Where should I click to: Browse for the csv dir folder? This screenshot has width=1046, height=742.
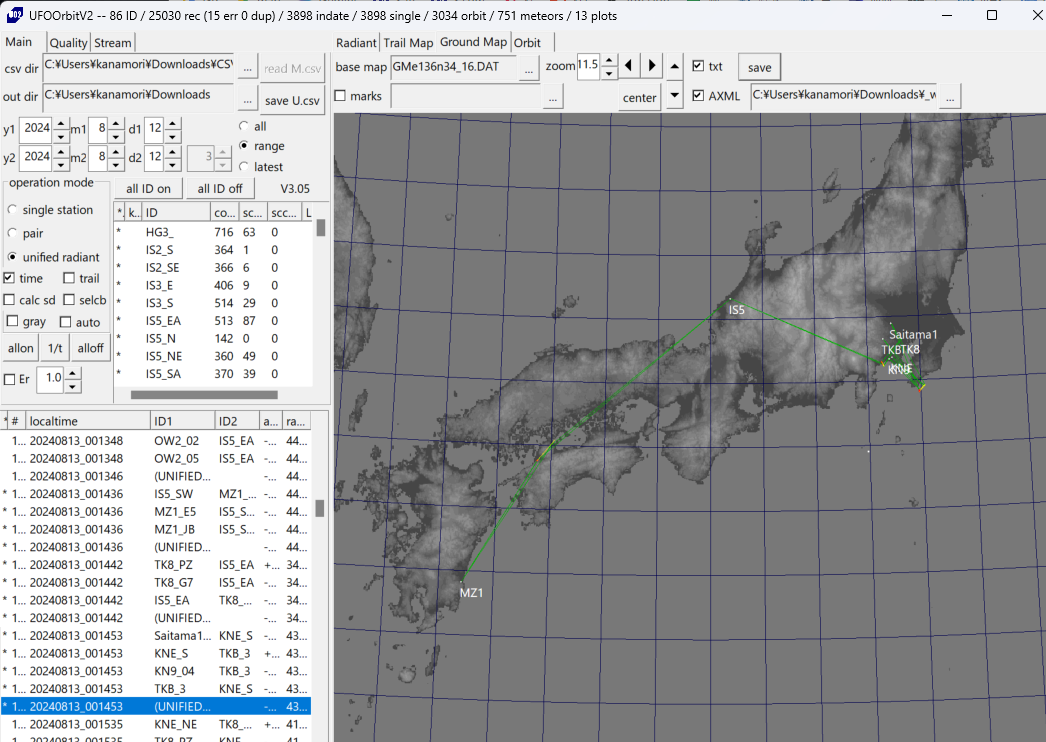tap(248, 67)
